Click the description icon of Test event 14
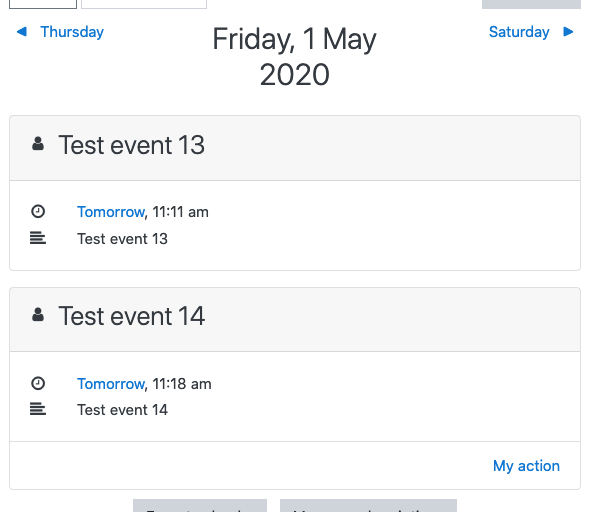Screen dimensions: 596x512 click(38, 409)
